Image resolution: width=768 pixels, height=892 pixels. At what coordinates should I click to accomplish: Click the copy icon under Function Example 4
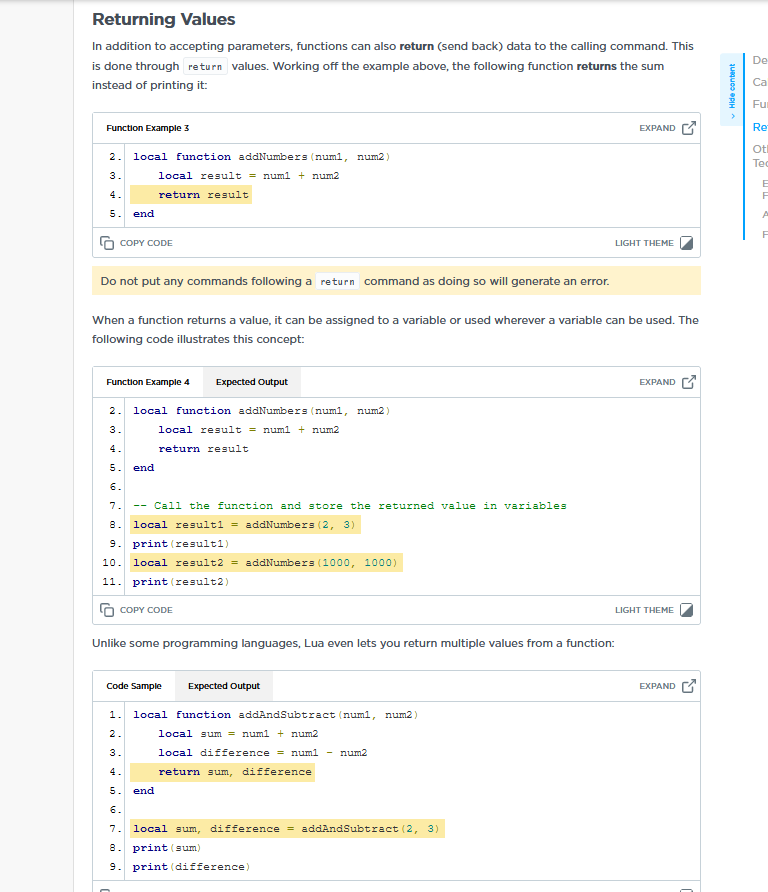point(107,610)
